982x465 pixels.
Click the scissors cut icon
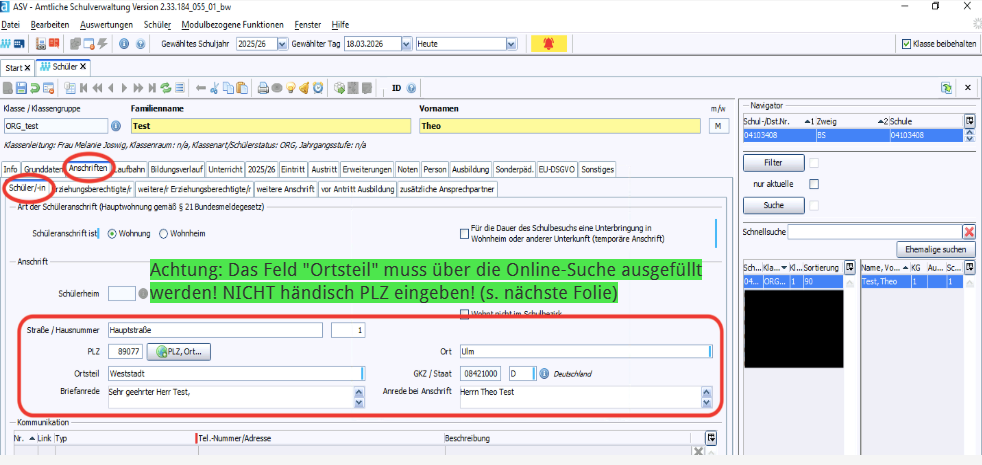[214, 88]
